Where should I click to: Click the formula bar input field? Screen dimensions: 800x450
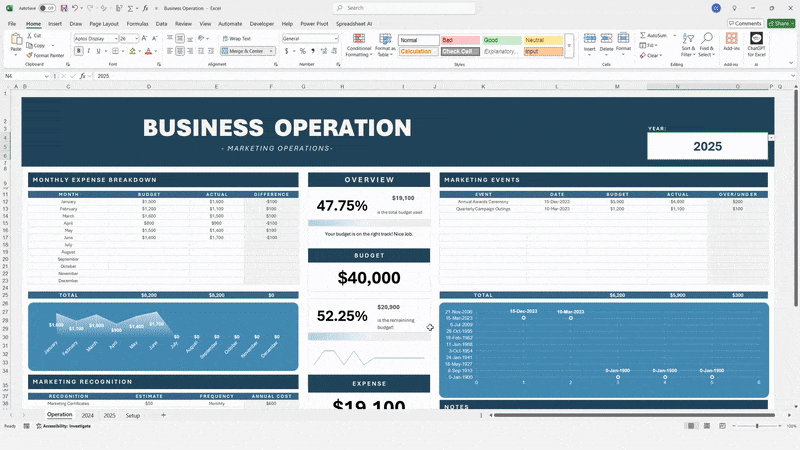pos(400,76)
